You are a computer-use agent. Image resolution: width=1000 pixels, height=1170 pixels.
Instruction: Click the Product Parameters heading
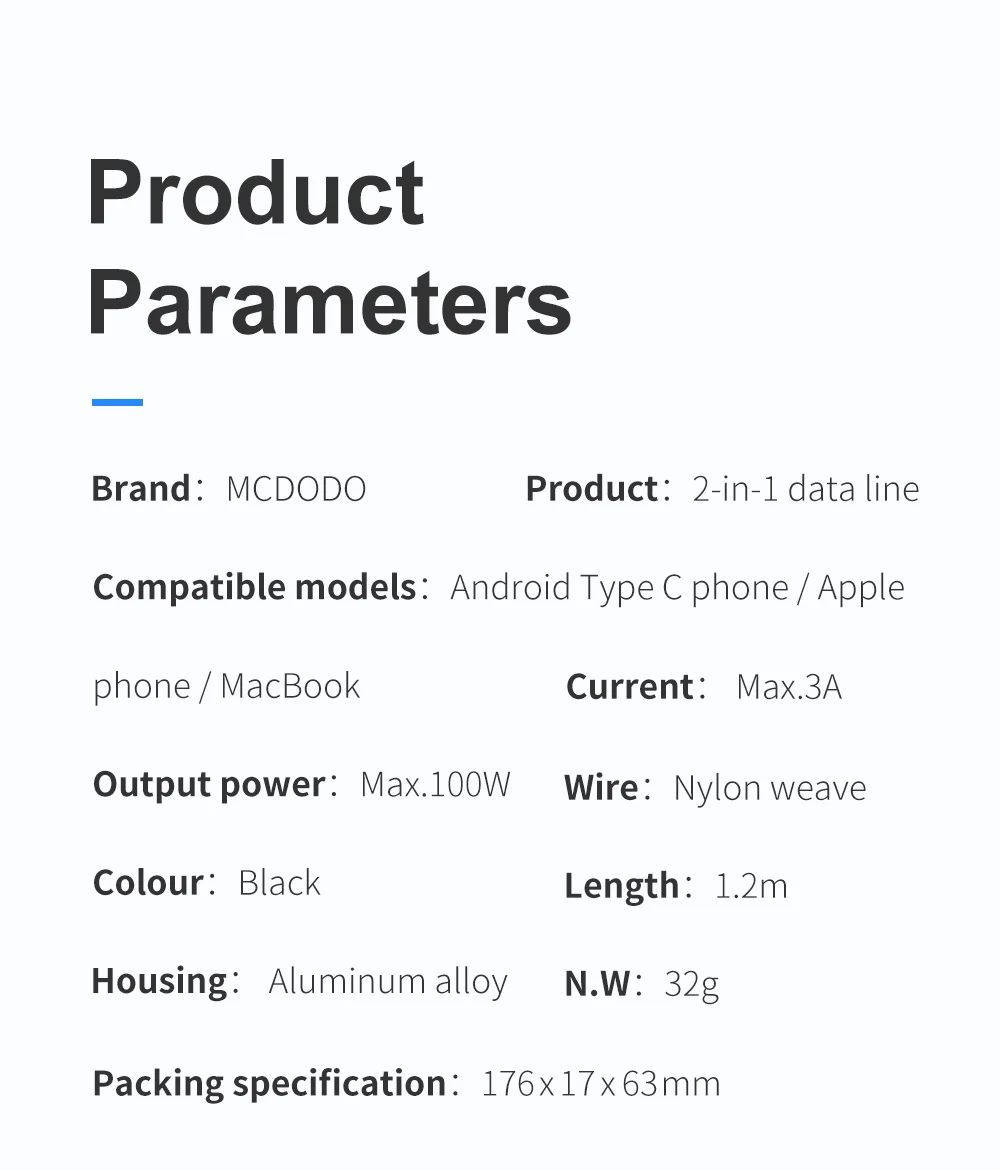329,246
